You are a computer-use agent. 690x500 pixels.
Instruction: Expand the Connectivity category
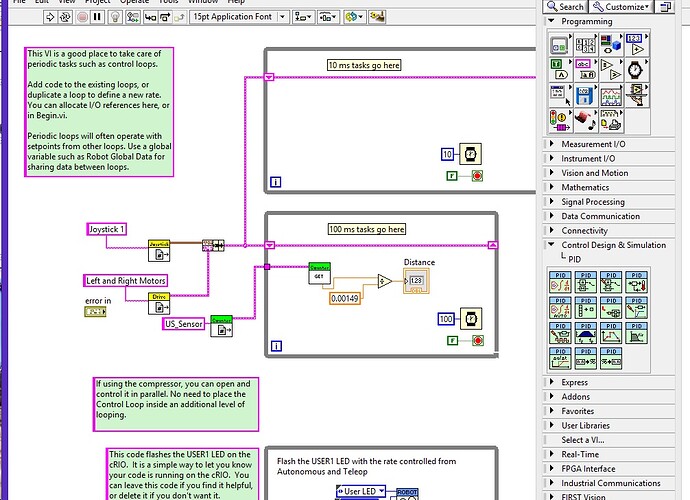(609, 231)
